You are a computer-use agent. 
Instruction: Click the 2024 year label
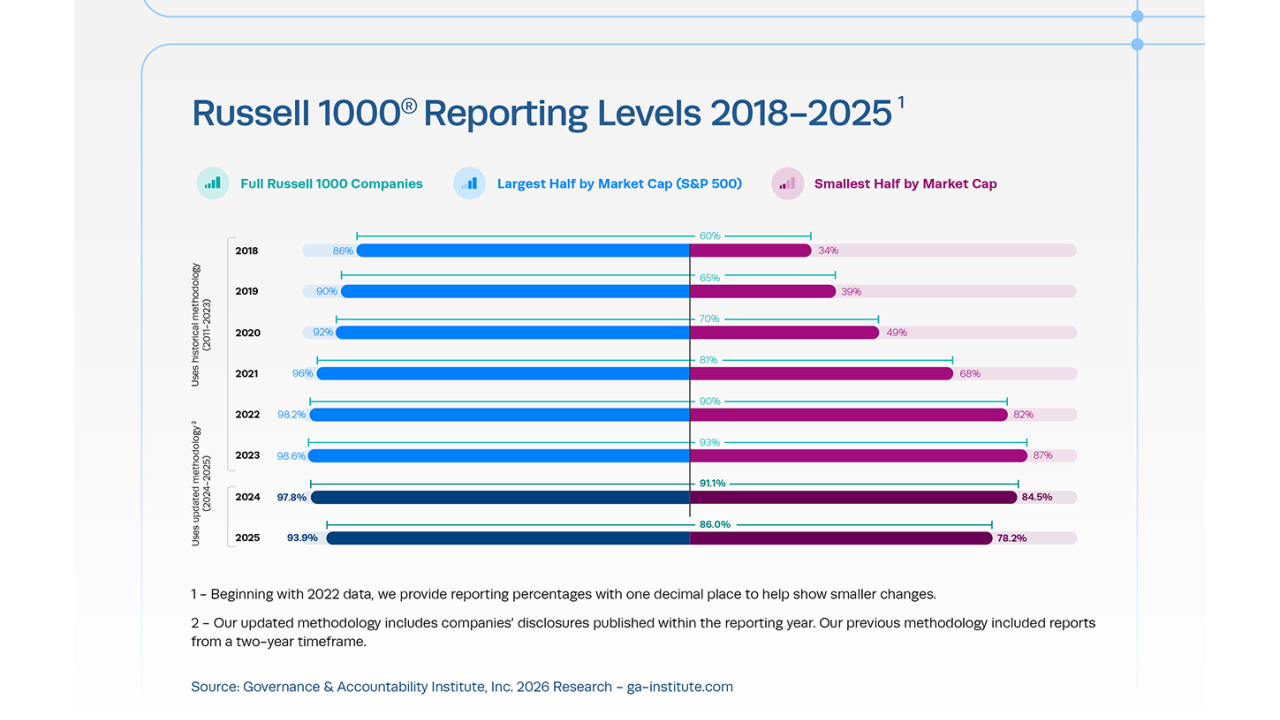point(247,497)
